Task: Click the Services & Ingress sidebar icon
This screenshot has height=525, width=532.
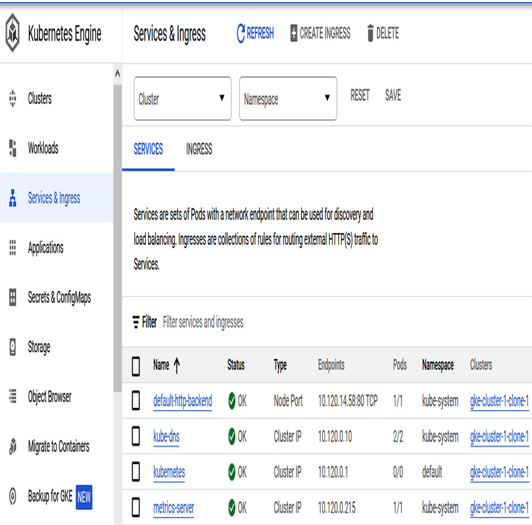Action: point(13,198)
